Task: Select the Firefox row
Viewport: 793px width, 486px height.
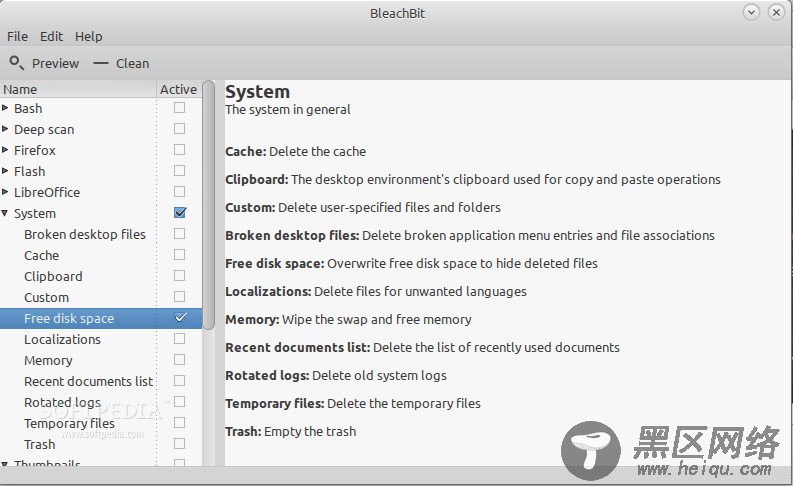Action: (101, 150)
